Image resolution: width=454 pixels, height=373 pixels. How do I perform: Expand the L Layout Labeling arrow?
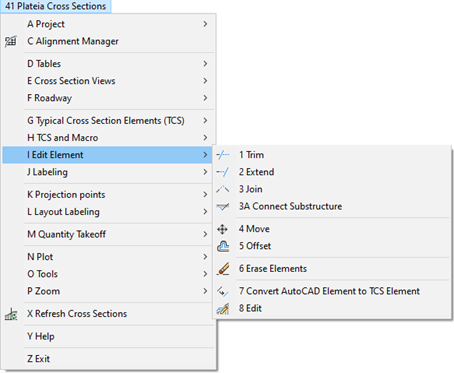(205, 212)
